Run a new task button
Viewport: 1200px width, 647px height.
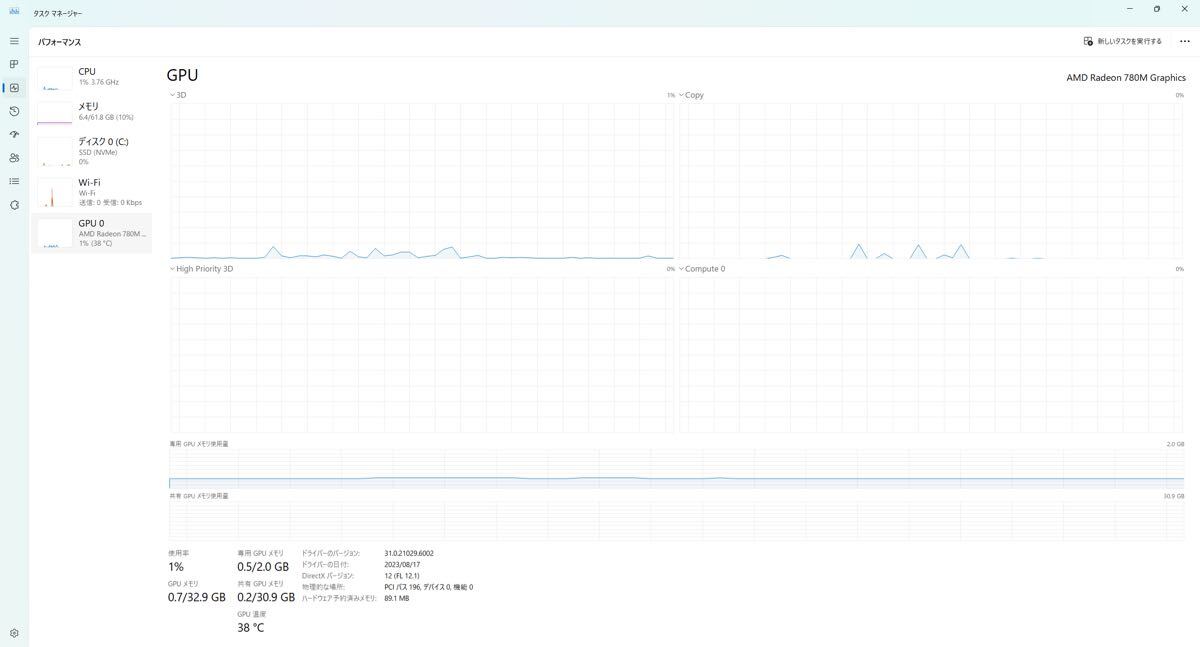pyautogui.click(x=1122, y=41)
